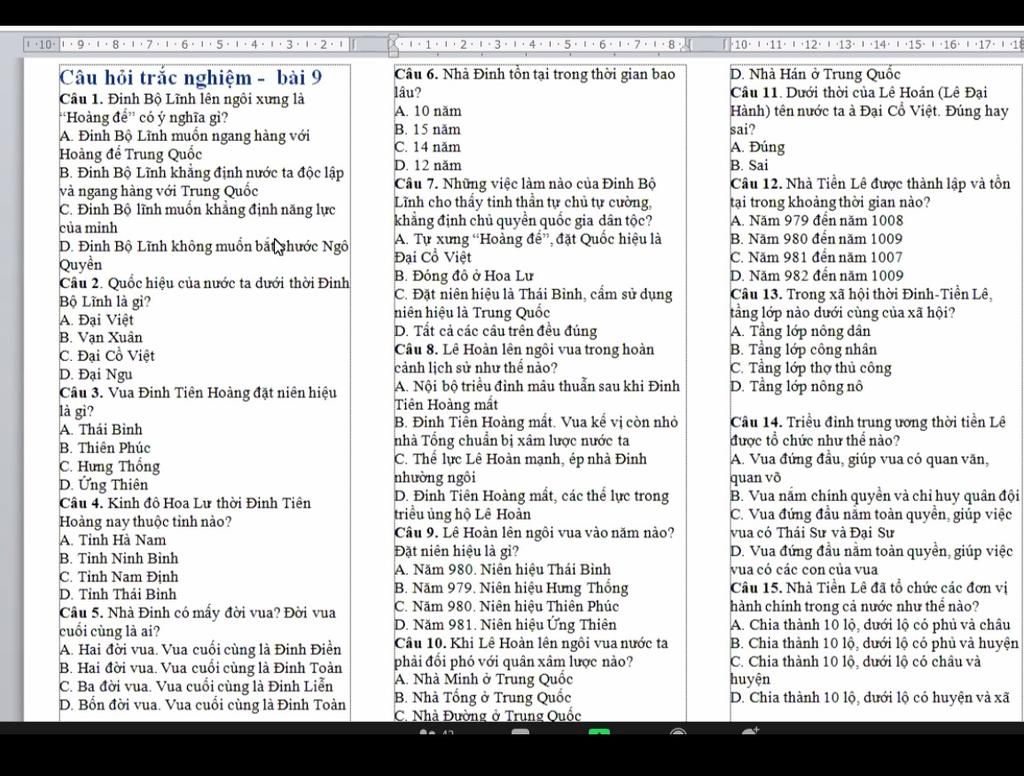1024x776 pixels.
Task: Select 'D. Tầng lớp nông nô'
Action: [796, 386]
